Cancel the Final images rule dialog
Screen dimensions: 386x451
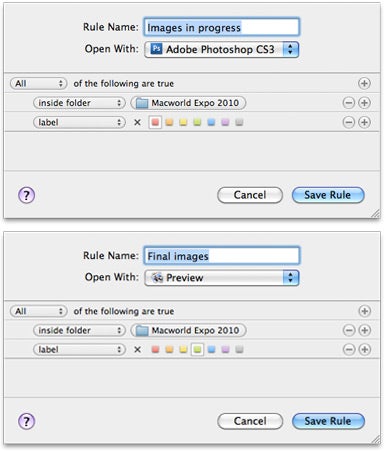pyautogui.click(x=250, y=421)
